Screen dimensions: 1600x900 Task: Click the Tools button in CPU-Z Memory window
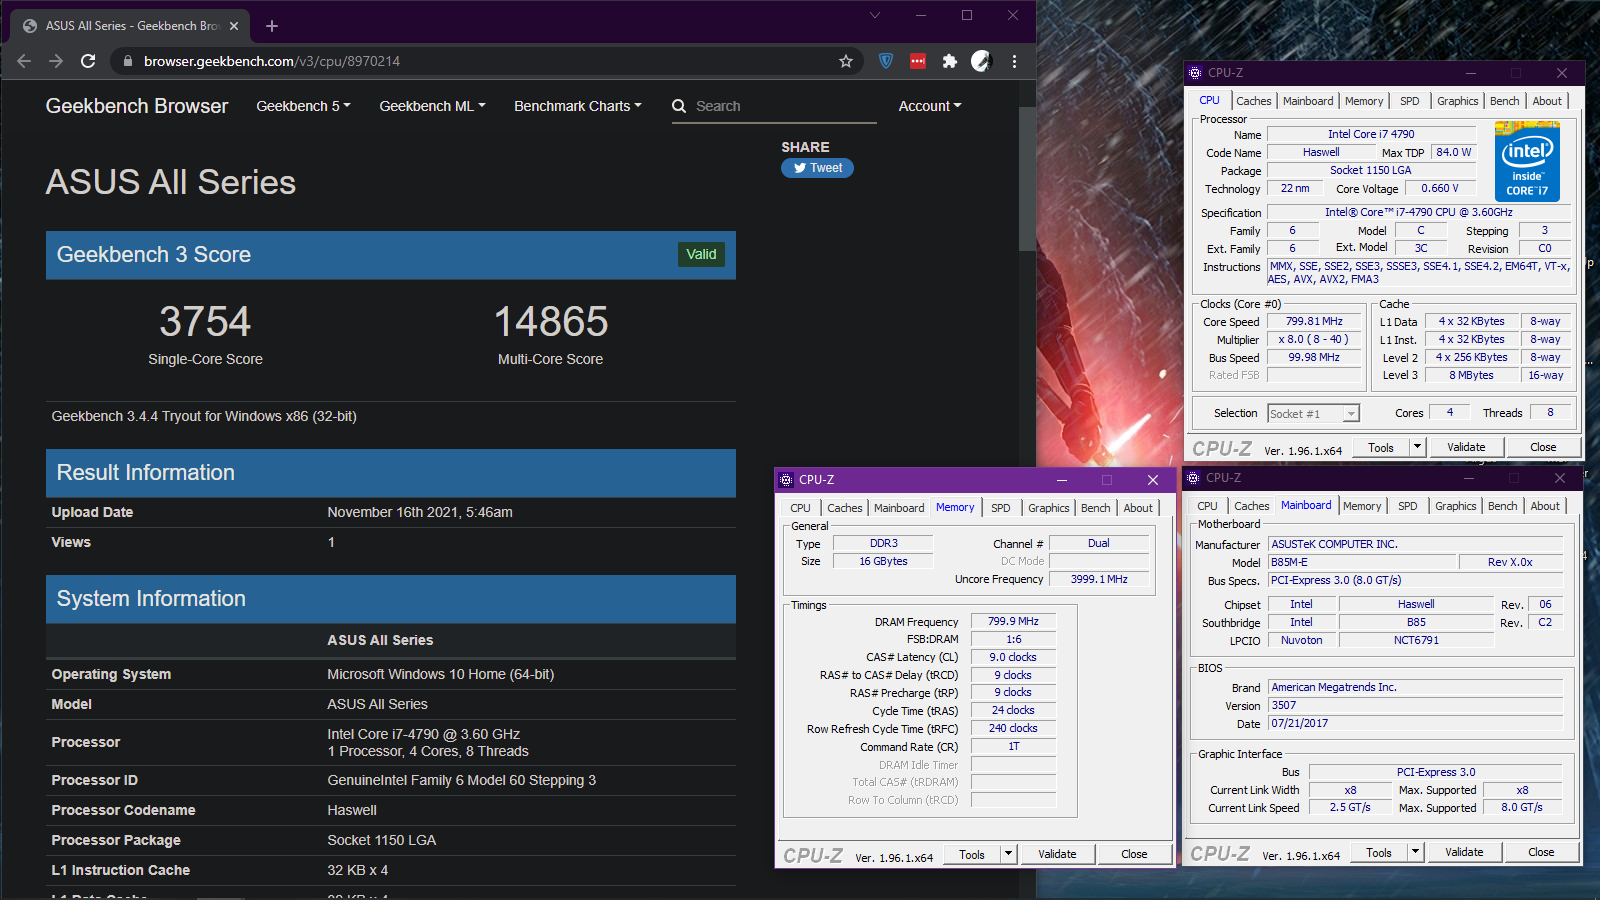(972, 854)
